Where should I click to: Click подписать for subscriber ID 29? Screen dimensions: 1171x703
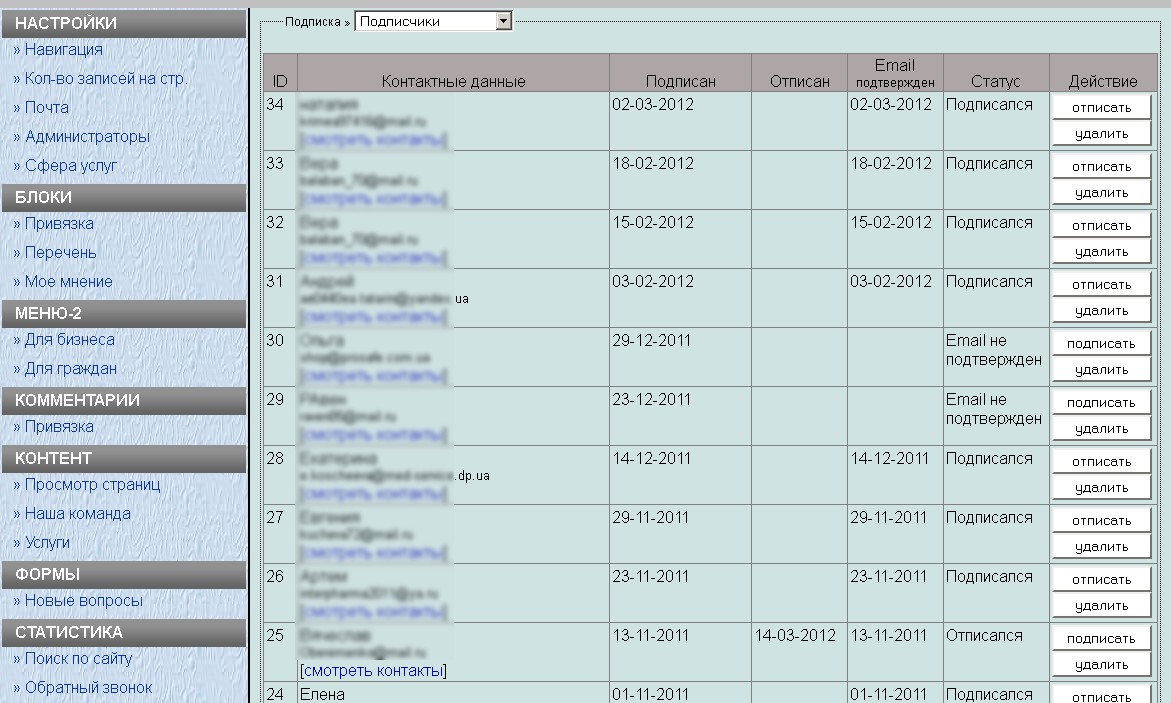[x=1102, y=403]
